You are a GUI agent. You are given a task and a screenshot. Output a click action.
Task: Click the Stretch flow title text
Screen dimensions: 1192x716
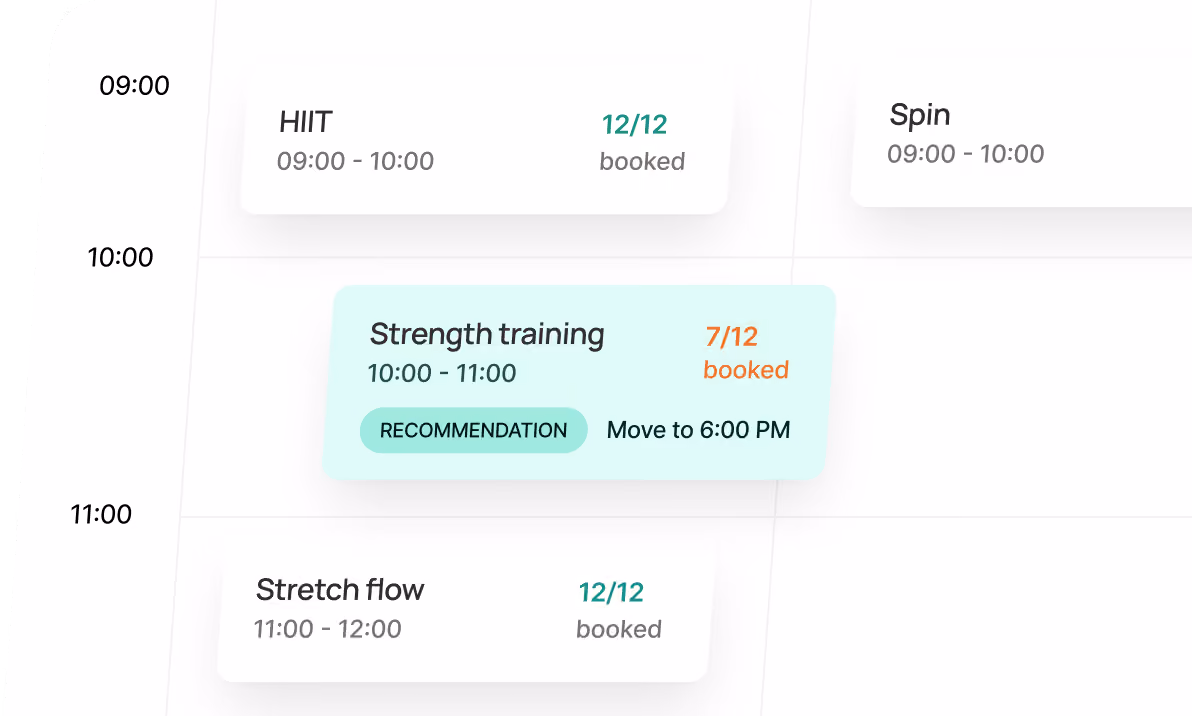340,590
